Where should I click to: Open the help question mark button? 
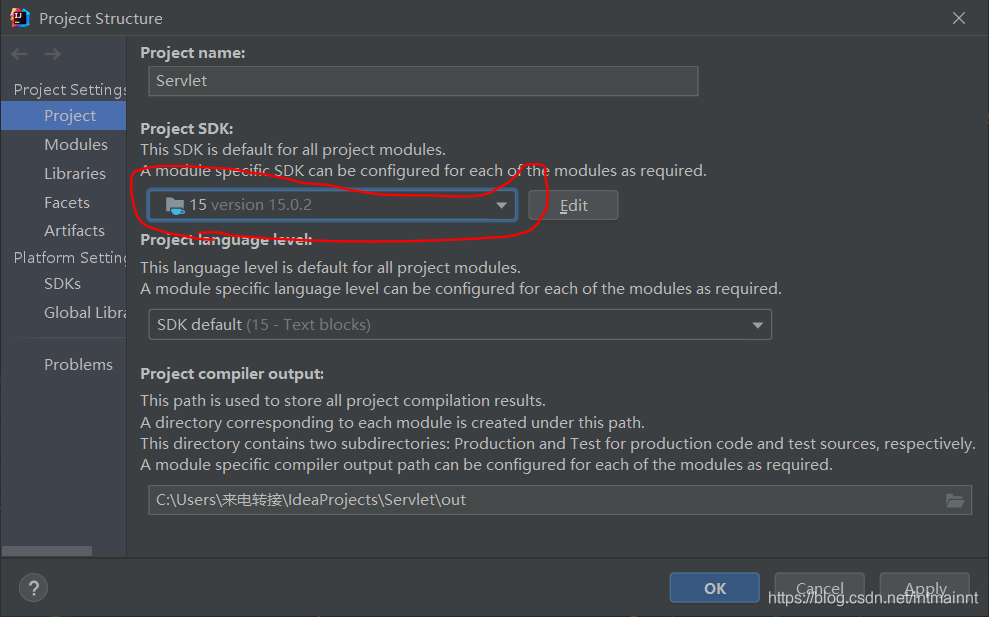(x=33, y=588)
